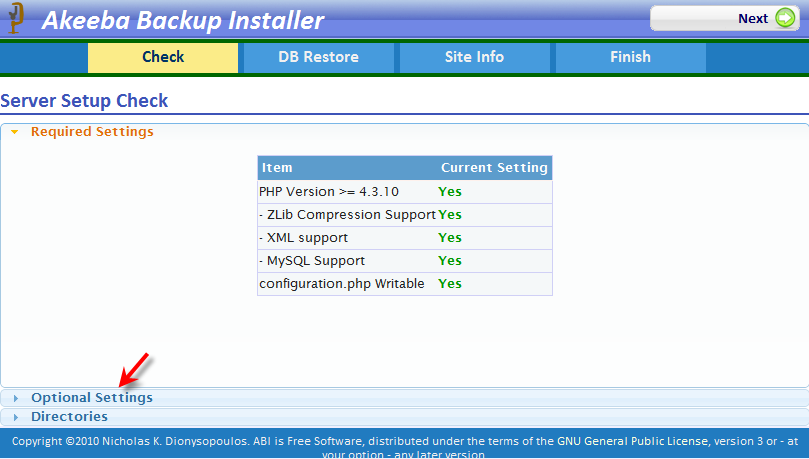Image resolution: width=809 pixels, height=459 pixels.
Task: Click Yes value for XML support
Action: 450,238
